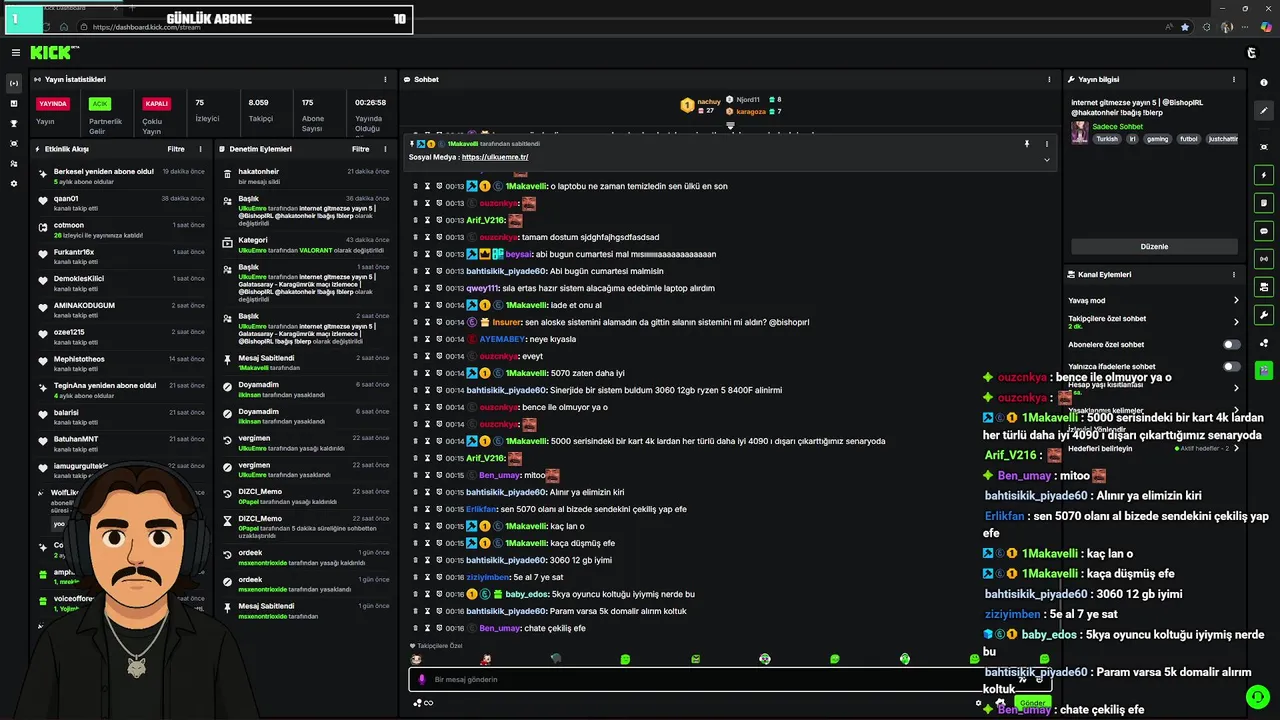Click the filled green icon in right toolbar
1280x720 pixels.
(x=1264, y=371)
